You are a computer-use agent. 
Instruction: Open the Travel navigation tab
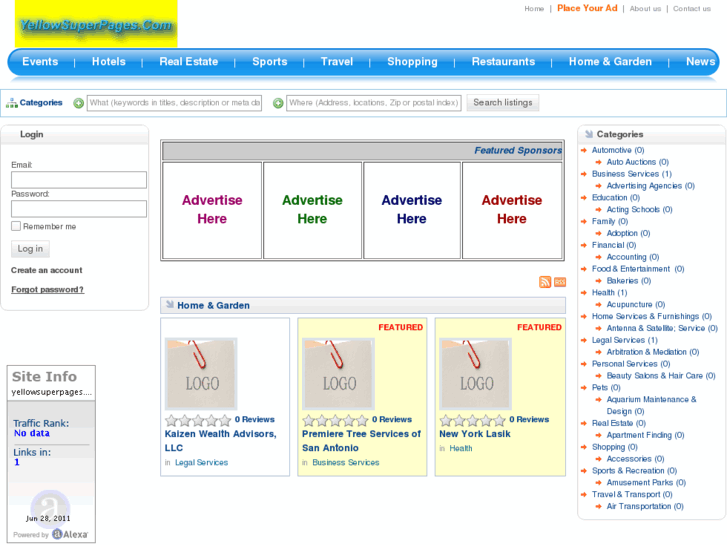pyautogui.click(x=337, y=62)
